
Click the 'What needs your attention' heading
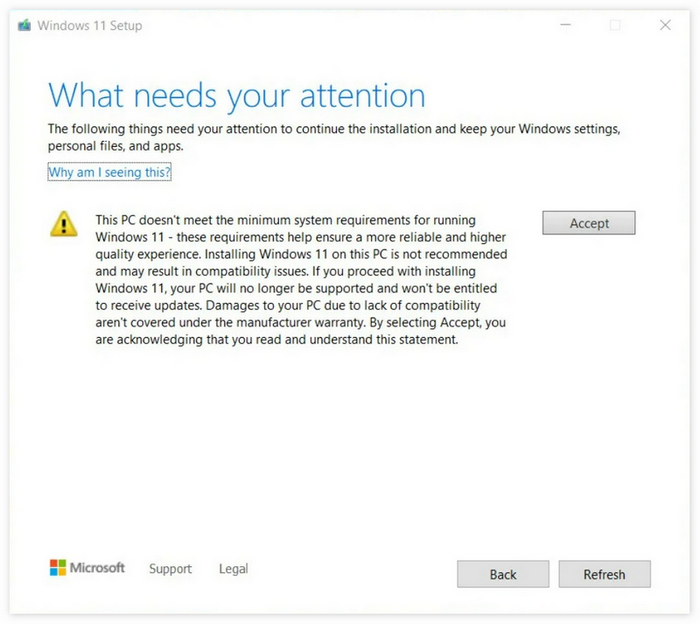[237, 96]
